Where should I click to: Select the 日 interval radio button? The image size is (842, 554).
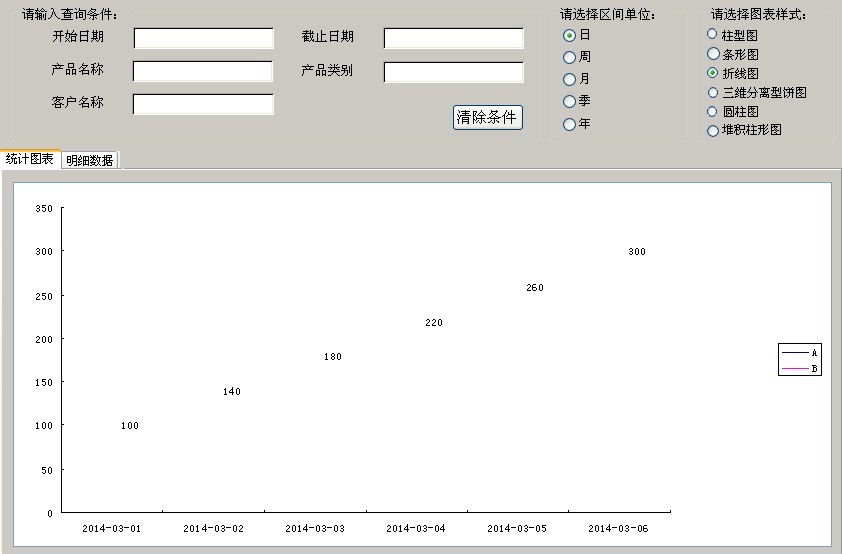coord(570,35)
